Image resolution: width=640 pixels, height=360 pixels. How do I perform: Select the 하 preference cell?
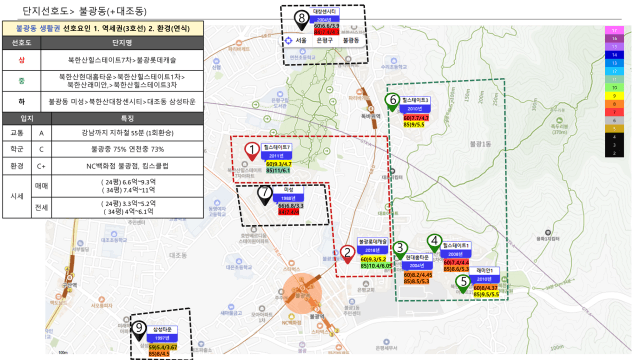click(21, 102)
